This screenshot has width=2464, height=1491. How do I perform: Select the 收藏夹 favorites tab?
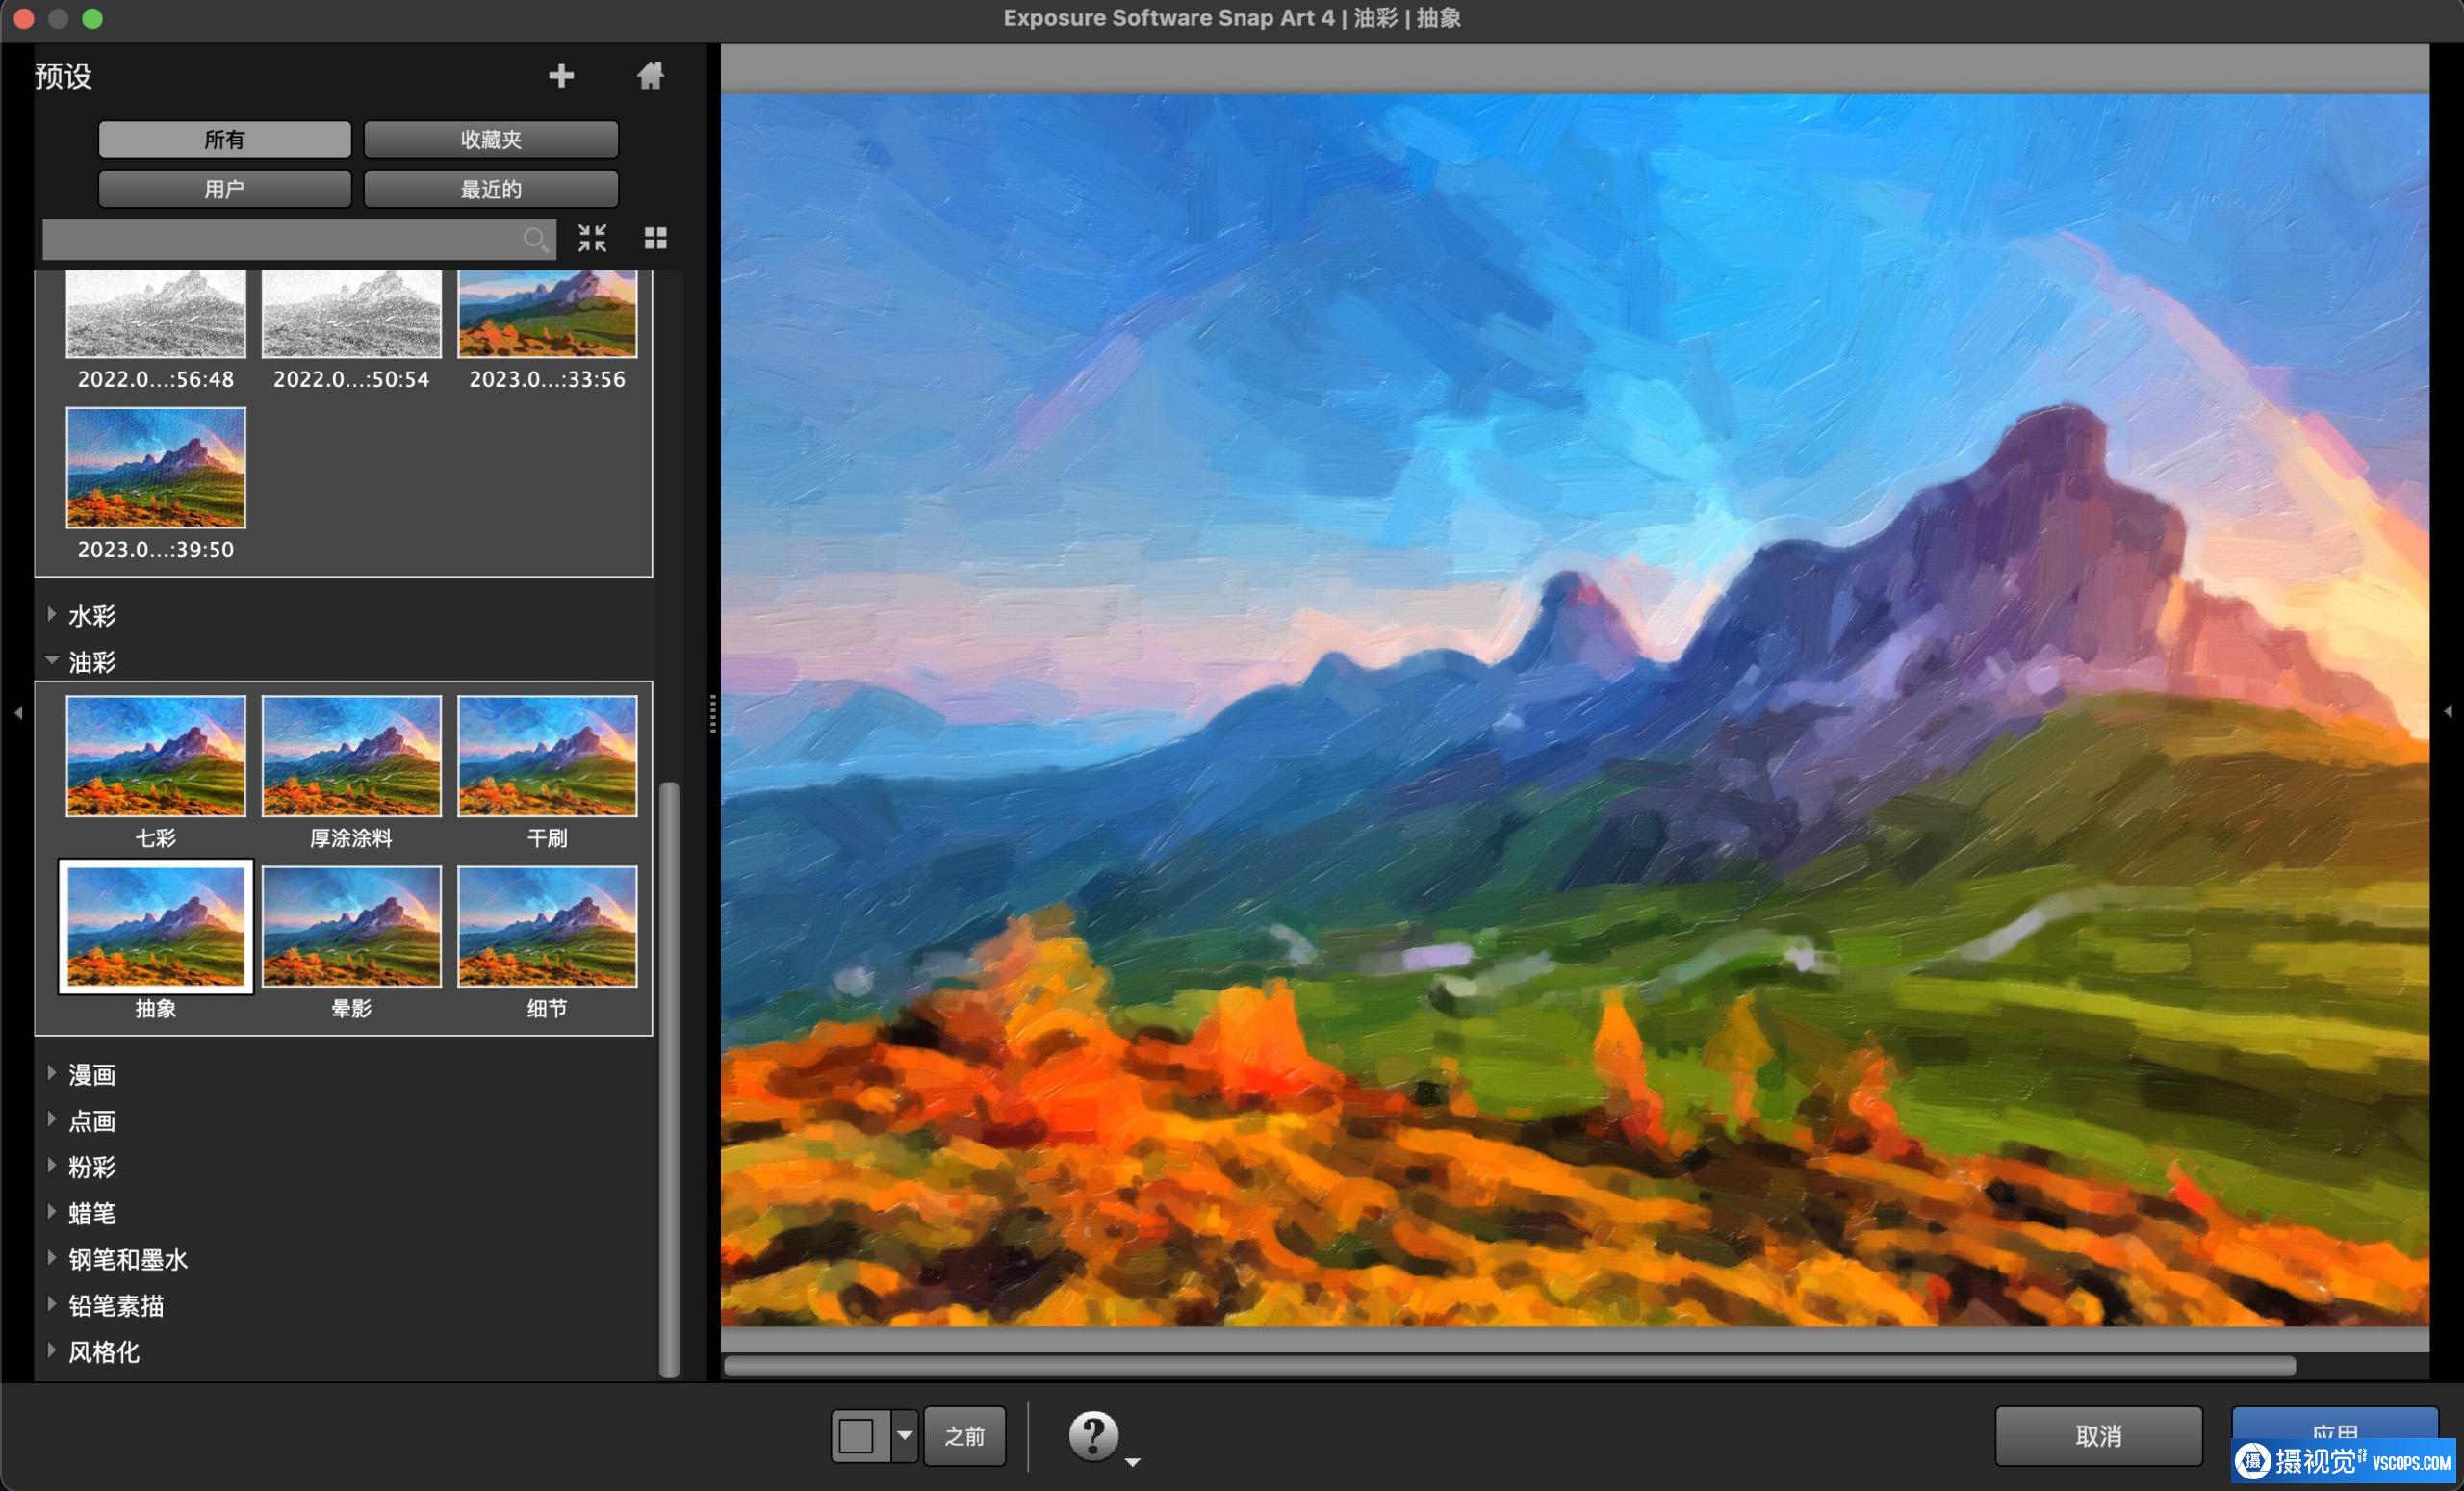pyautogui.click(x=490, y=140)
